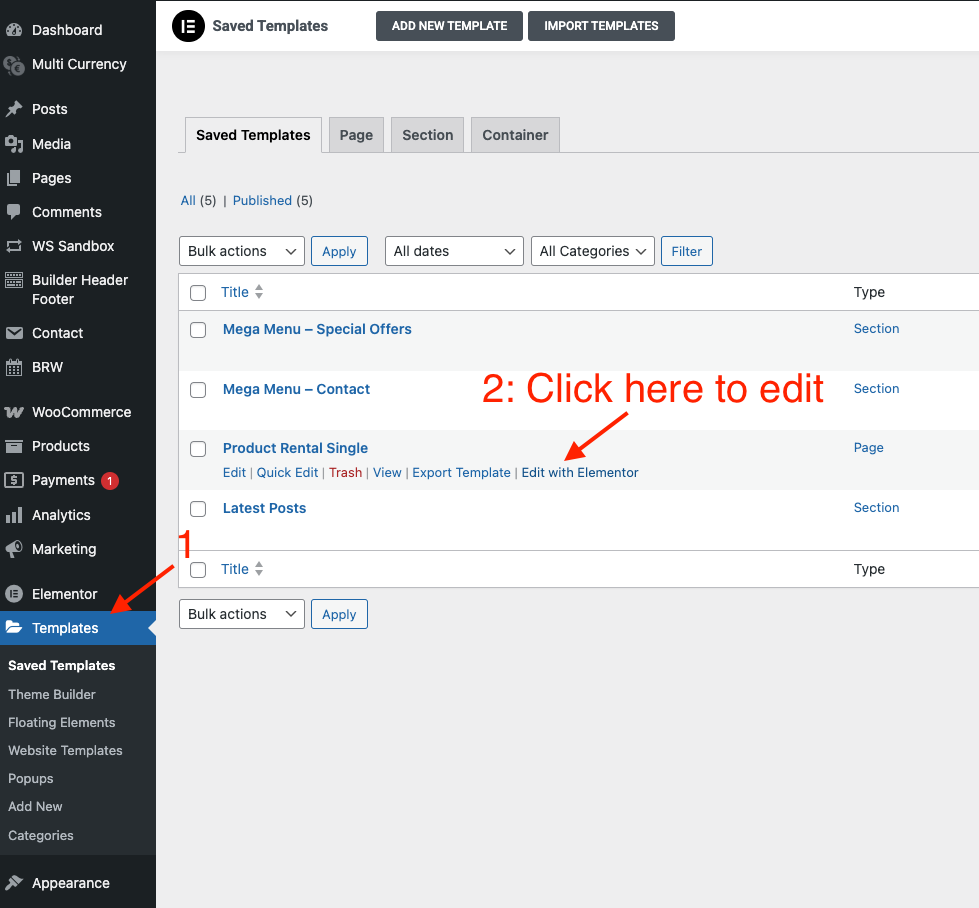The height and width of the screenshot is (908, 979).
Task: Click the Posts pin icon
Action: point(14,109)
